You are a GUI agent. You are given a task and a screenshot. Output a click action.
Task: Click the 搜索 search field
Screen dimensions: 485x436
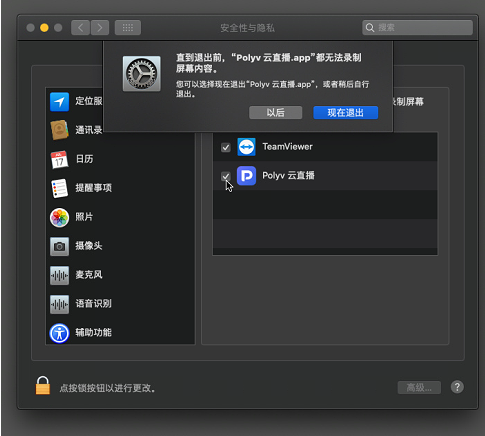[417, 28]
